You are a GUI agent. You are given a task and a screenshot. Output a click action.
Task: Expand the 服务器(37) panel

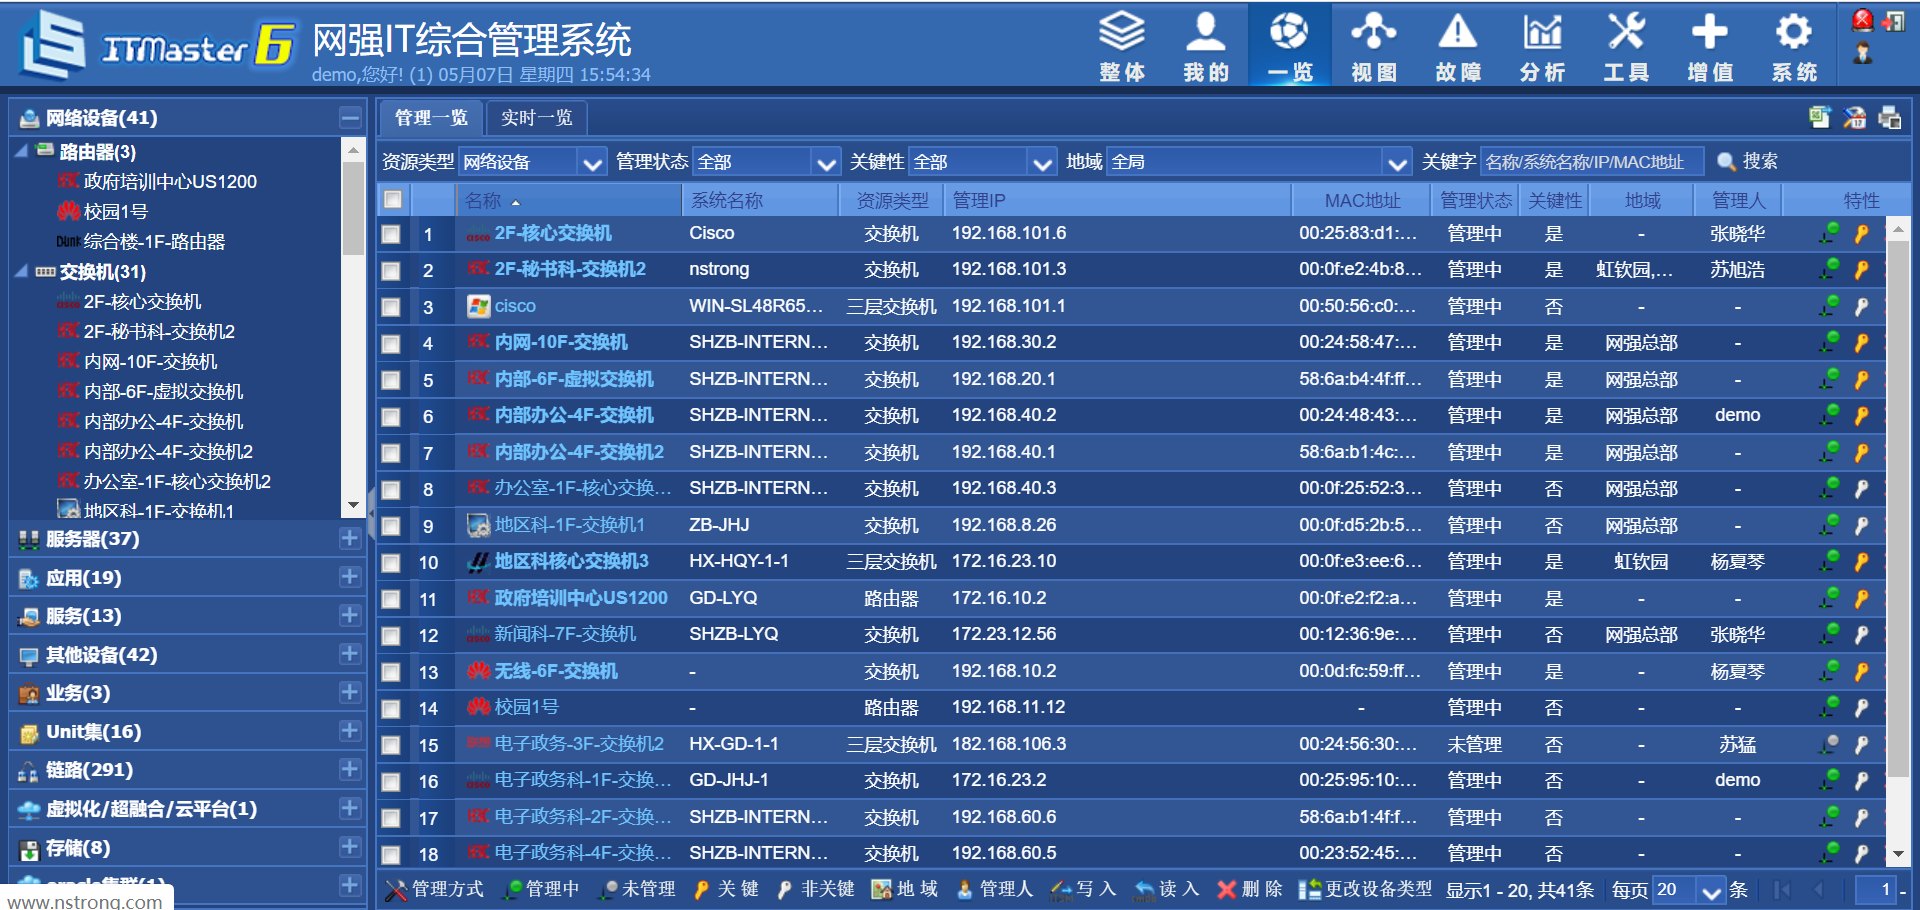(x=350, y=538)
